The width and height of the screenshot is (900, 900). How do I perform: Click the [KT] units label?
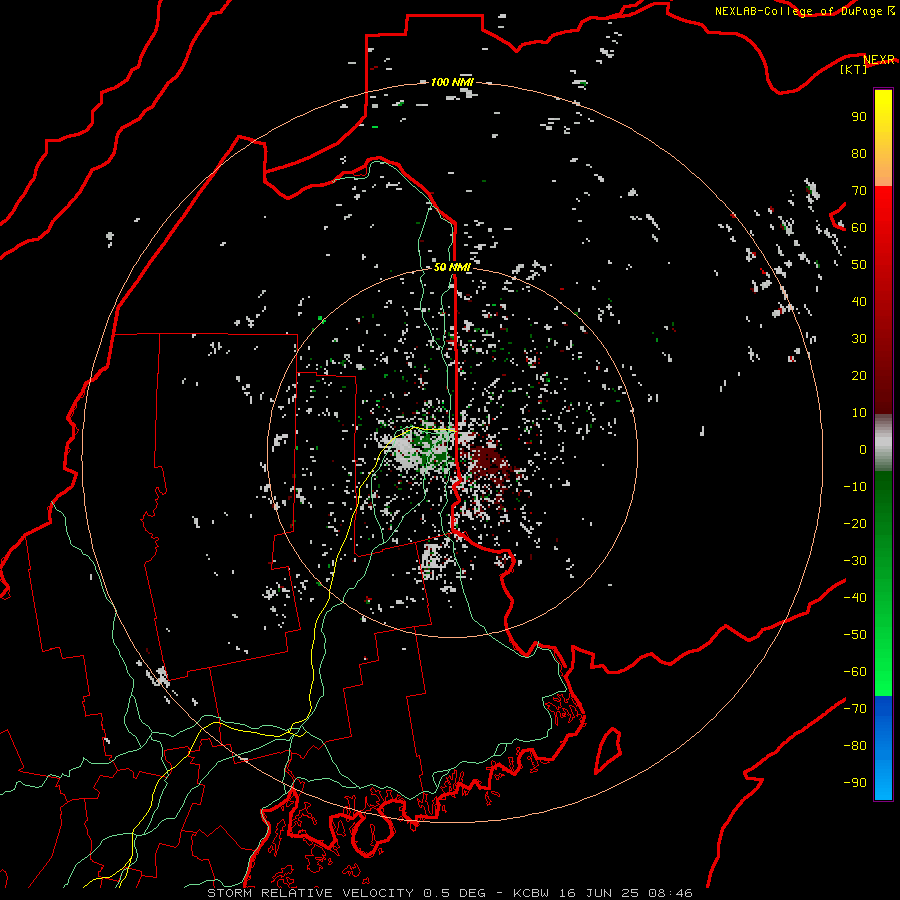point(854,69)
